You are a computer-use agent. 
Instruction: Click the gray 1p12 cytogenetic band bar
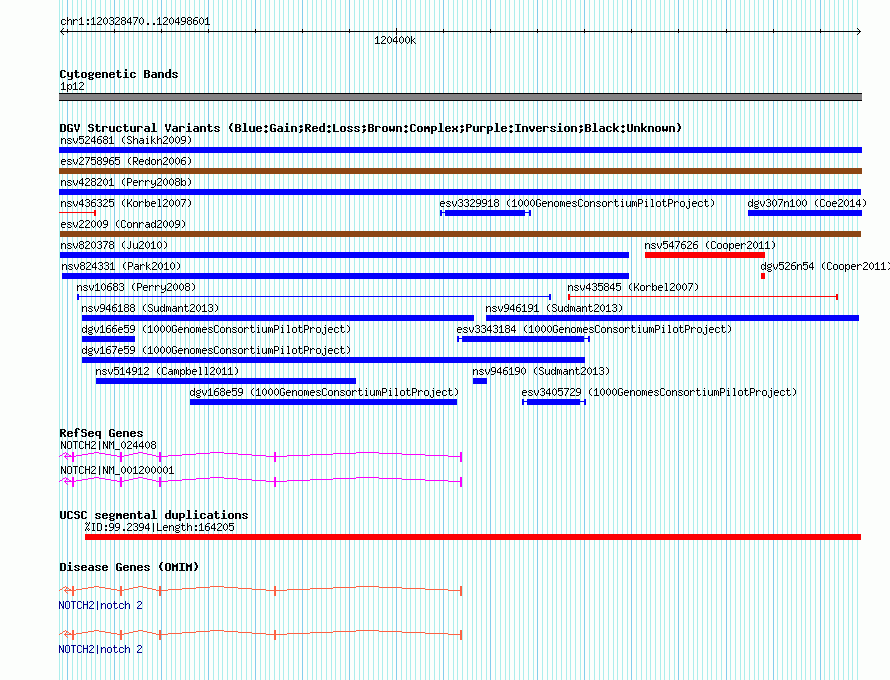(460, 97)
